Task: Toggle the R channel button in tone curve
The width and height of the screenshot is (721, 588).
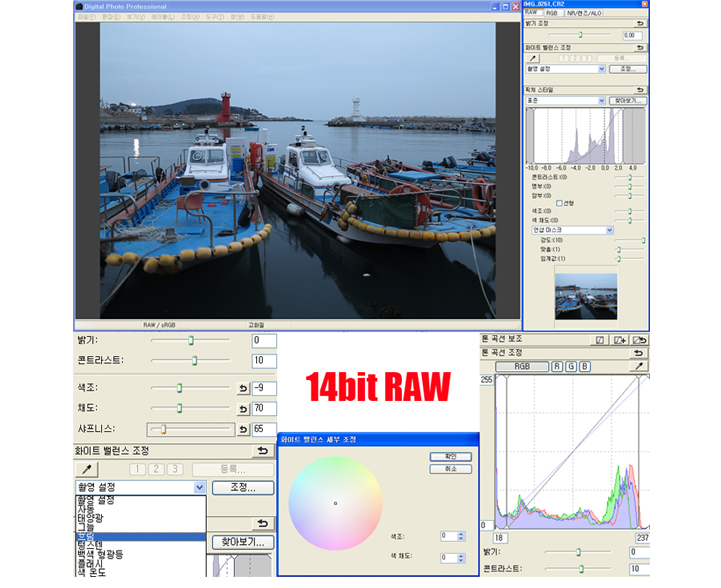Action: (x=557, y=367)
